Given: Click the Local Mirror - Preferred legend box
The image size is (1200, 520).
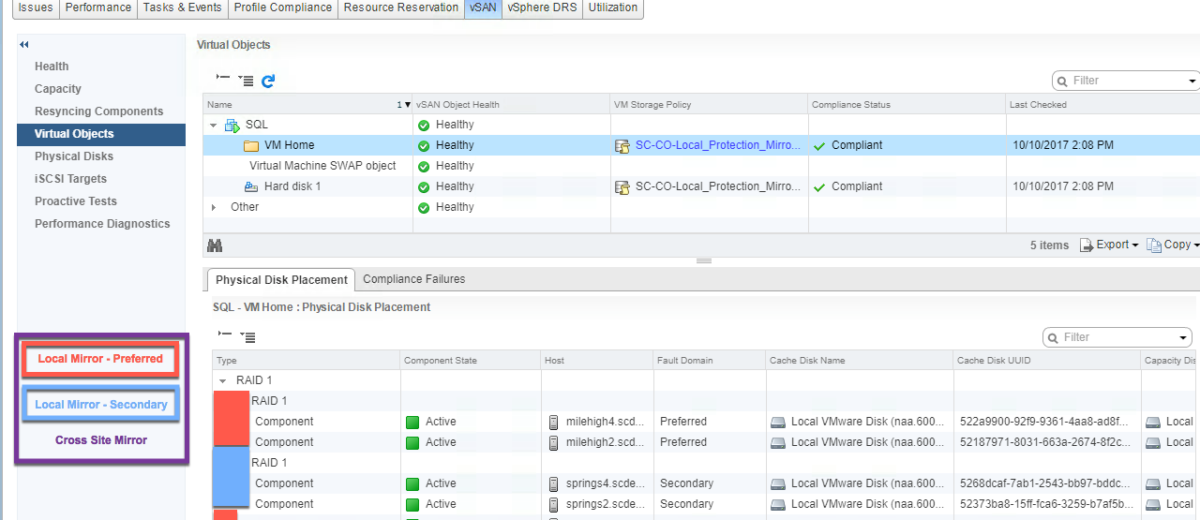Looking at the screenshot, I should point(100,359).
